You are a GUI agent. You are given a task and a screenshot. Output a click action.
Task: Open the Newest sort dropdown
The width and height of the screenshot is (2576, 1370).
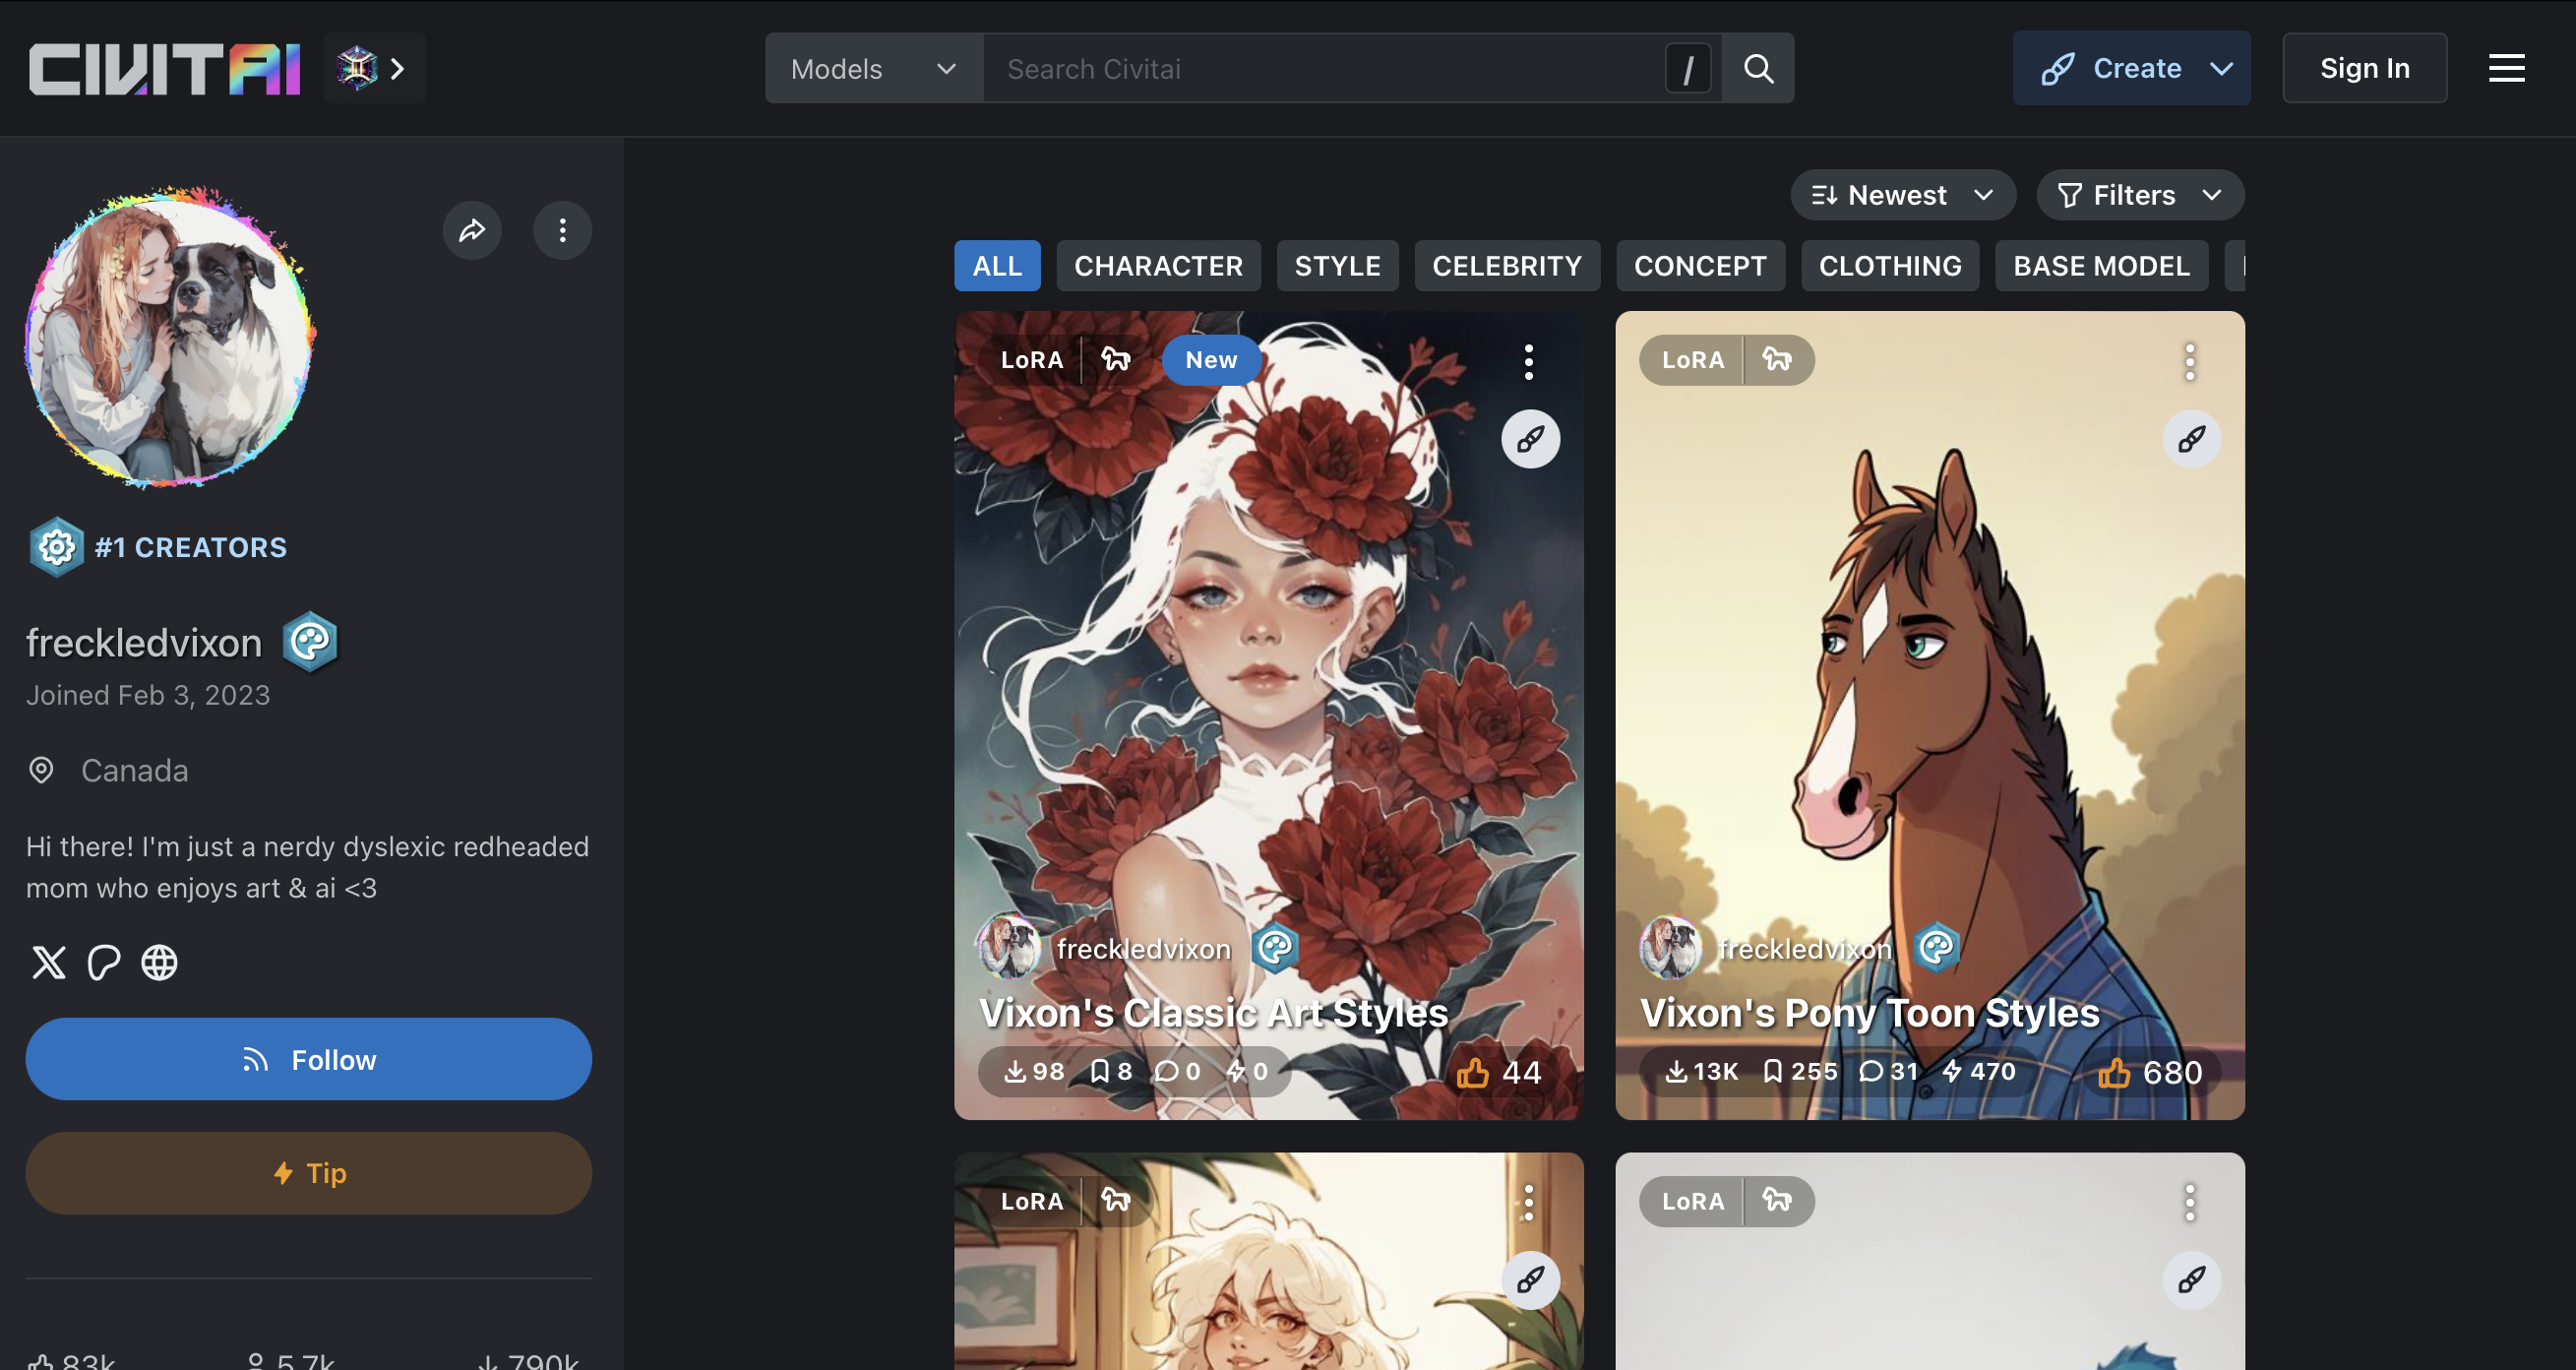point(1902,195)
